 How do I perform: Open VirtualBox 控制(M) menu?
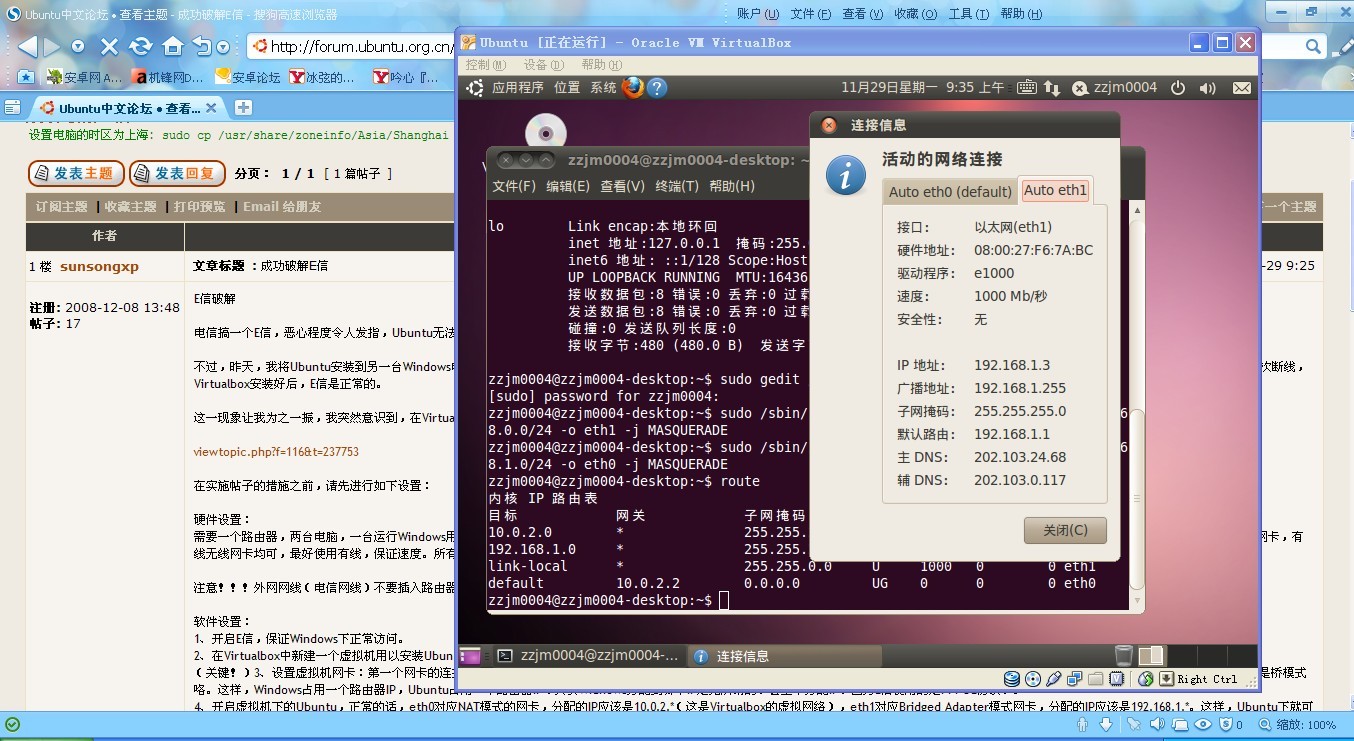(486, 65)
